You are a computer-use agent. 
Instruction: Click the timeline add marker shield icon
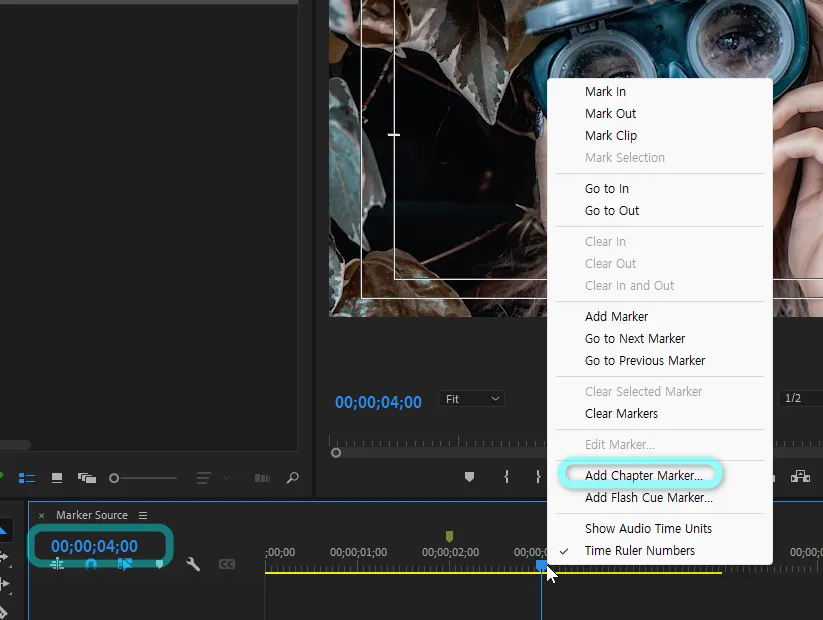click(x=159, y=565)
